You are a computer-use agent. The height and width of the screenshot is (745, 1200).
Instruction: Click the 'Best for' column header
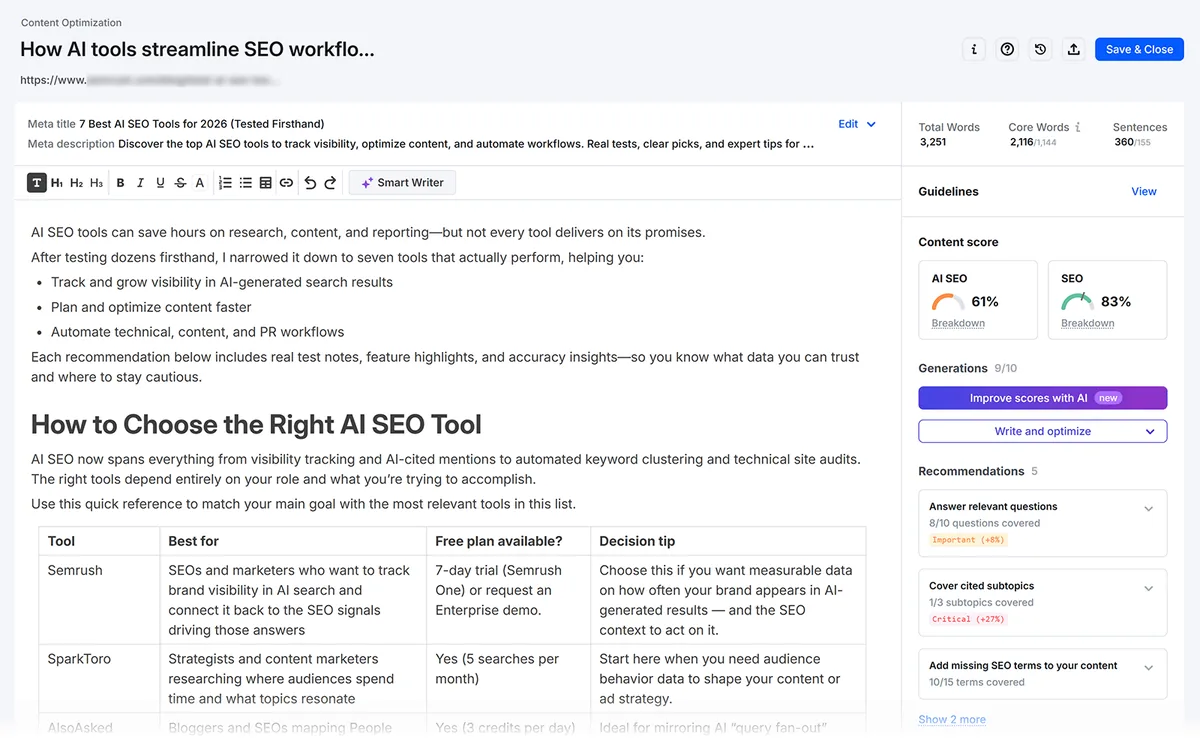(293, 541)
